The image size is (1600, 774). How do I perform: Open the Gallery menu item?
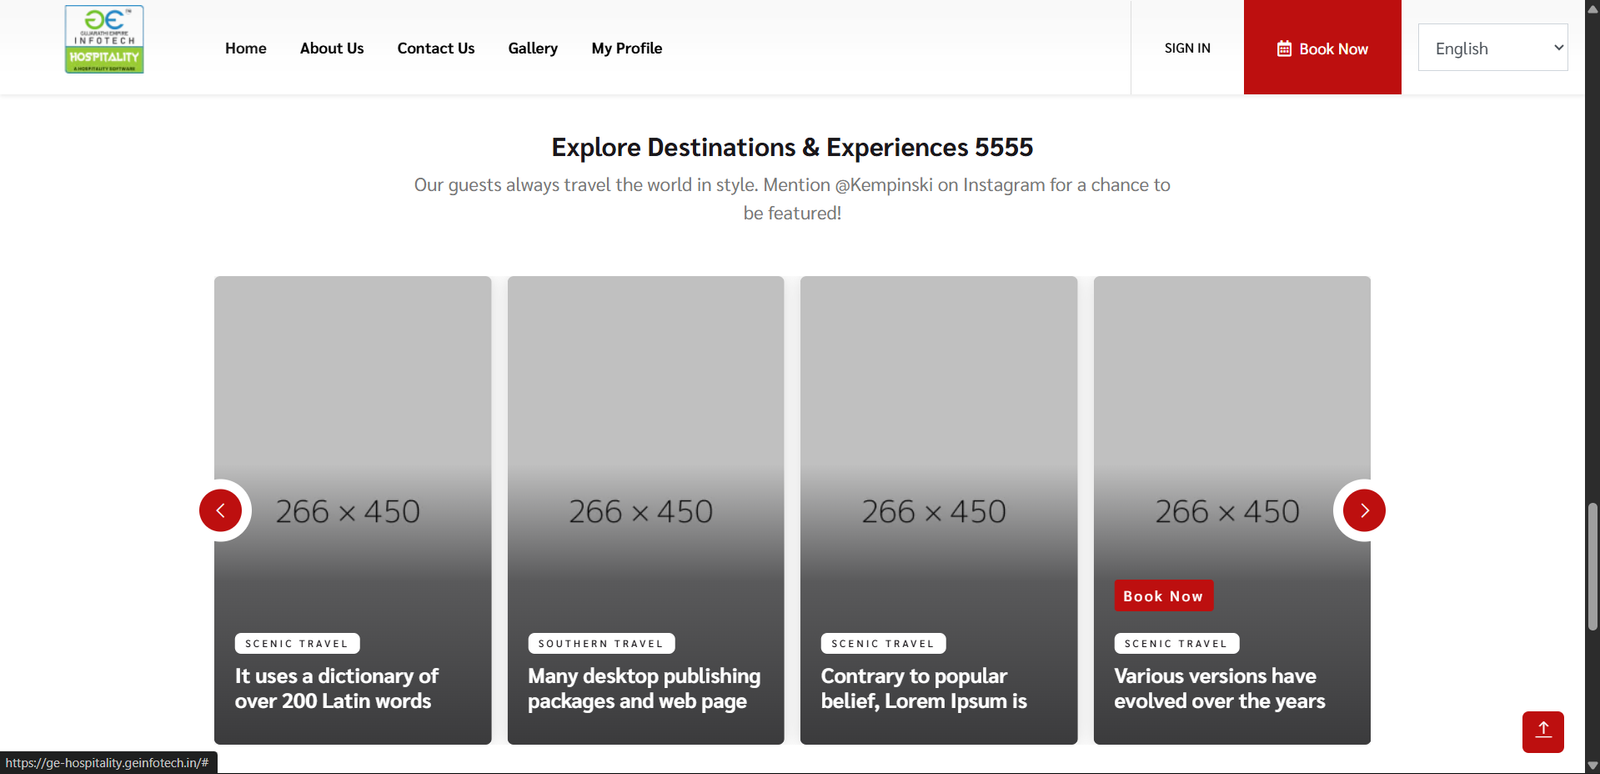[x=532, y=48]
